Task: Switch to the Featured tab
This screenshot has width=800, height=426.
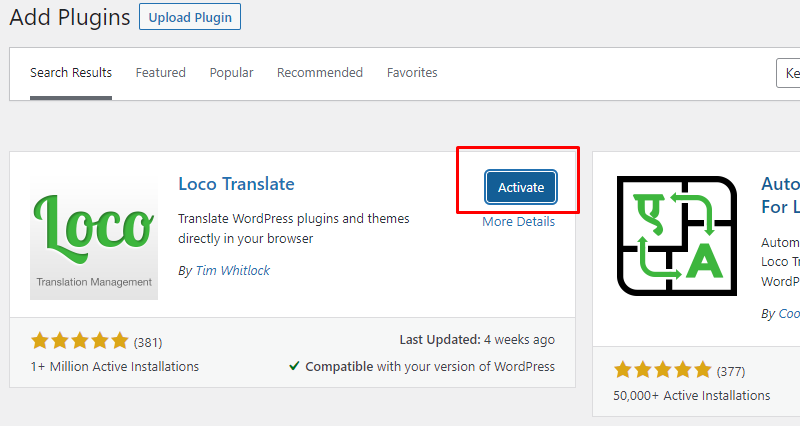Action: [x=161, y=72]
